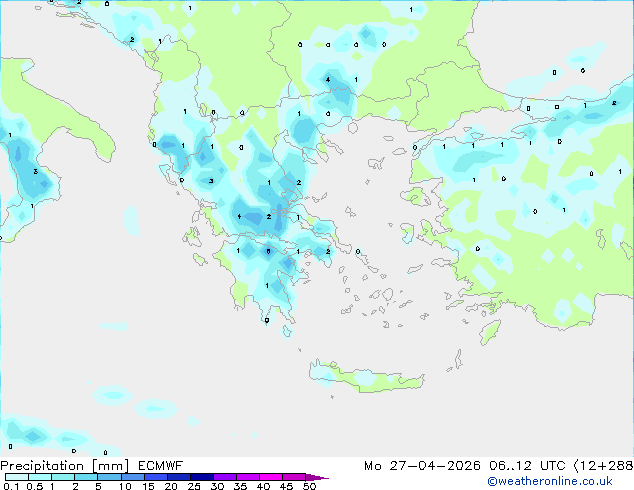
Task: Click the '45' legend scale label
Action: (286, 486)
